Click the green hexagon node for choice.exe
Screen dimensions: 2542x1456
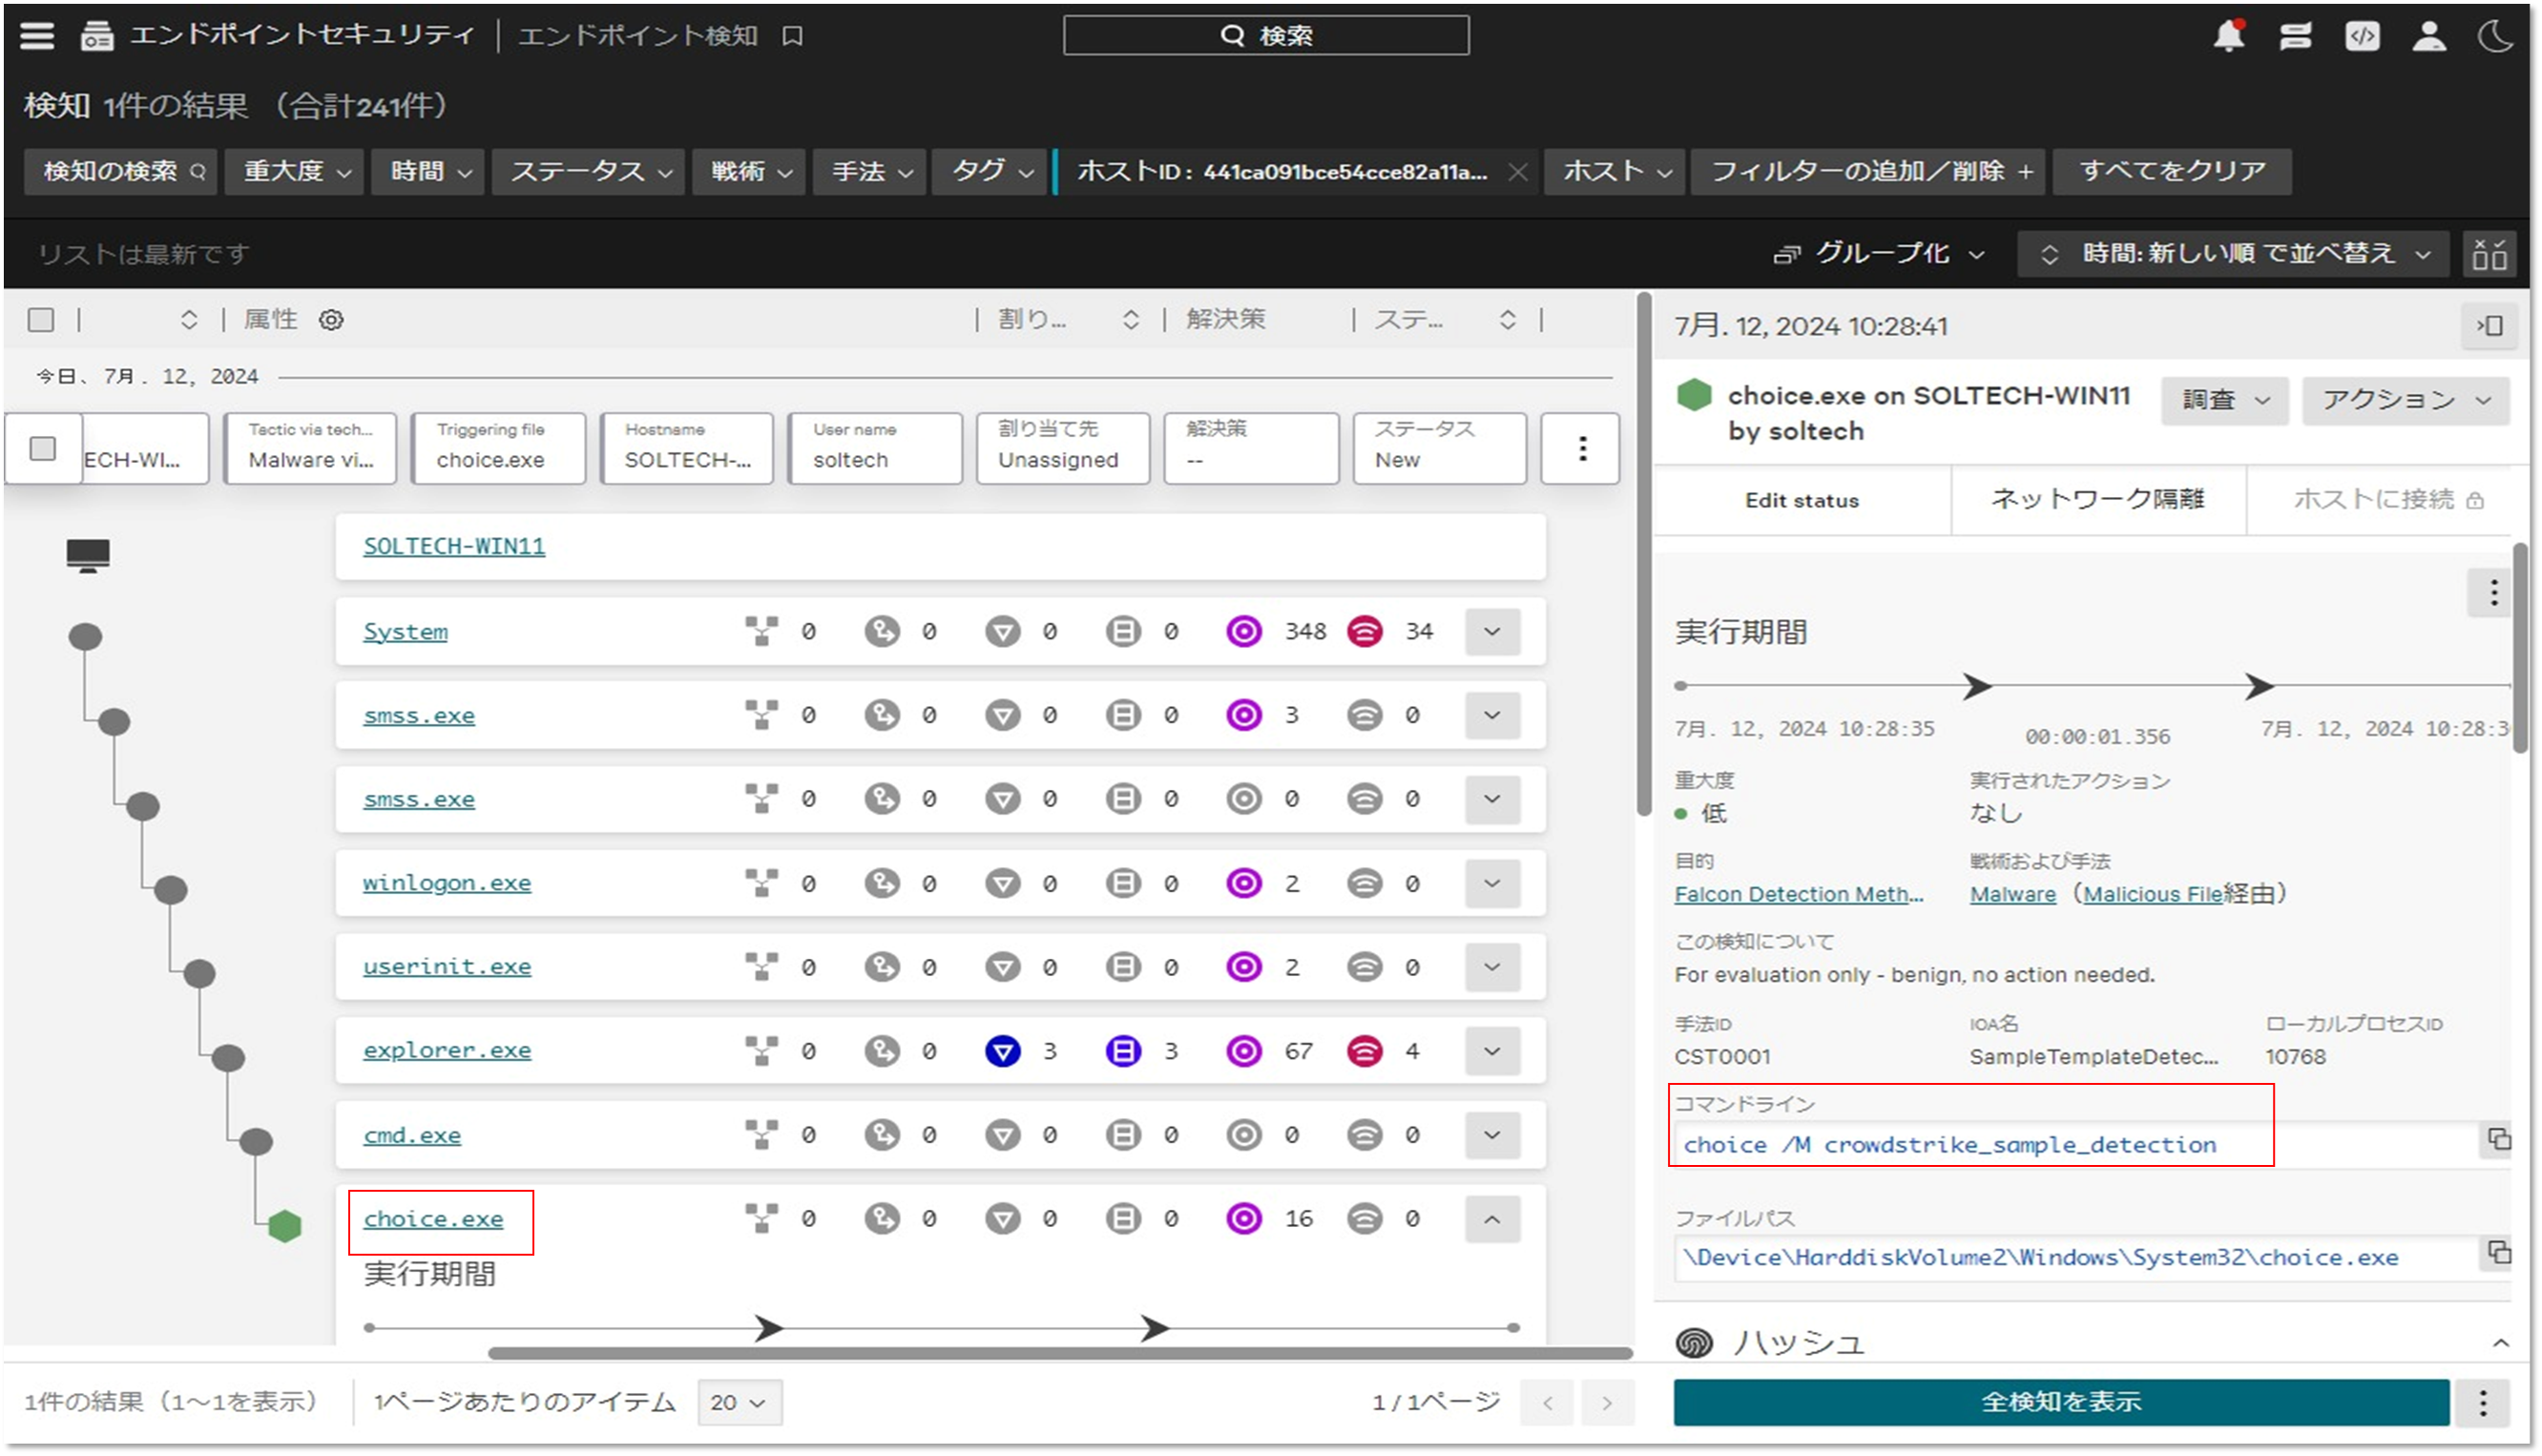[x=285, y=1225]
